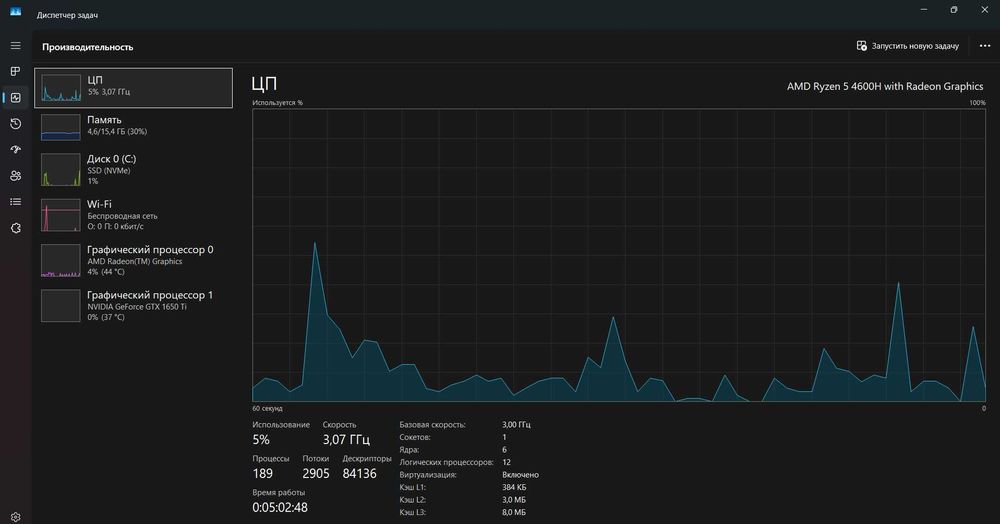Open the App history page icon
1000x524 pixels.
(x=15, y=124)
